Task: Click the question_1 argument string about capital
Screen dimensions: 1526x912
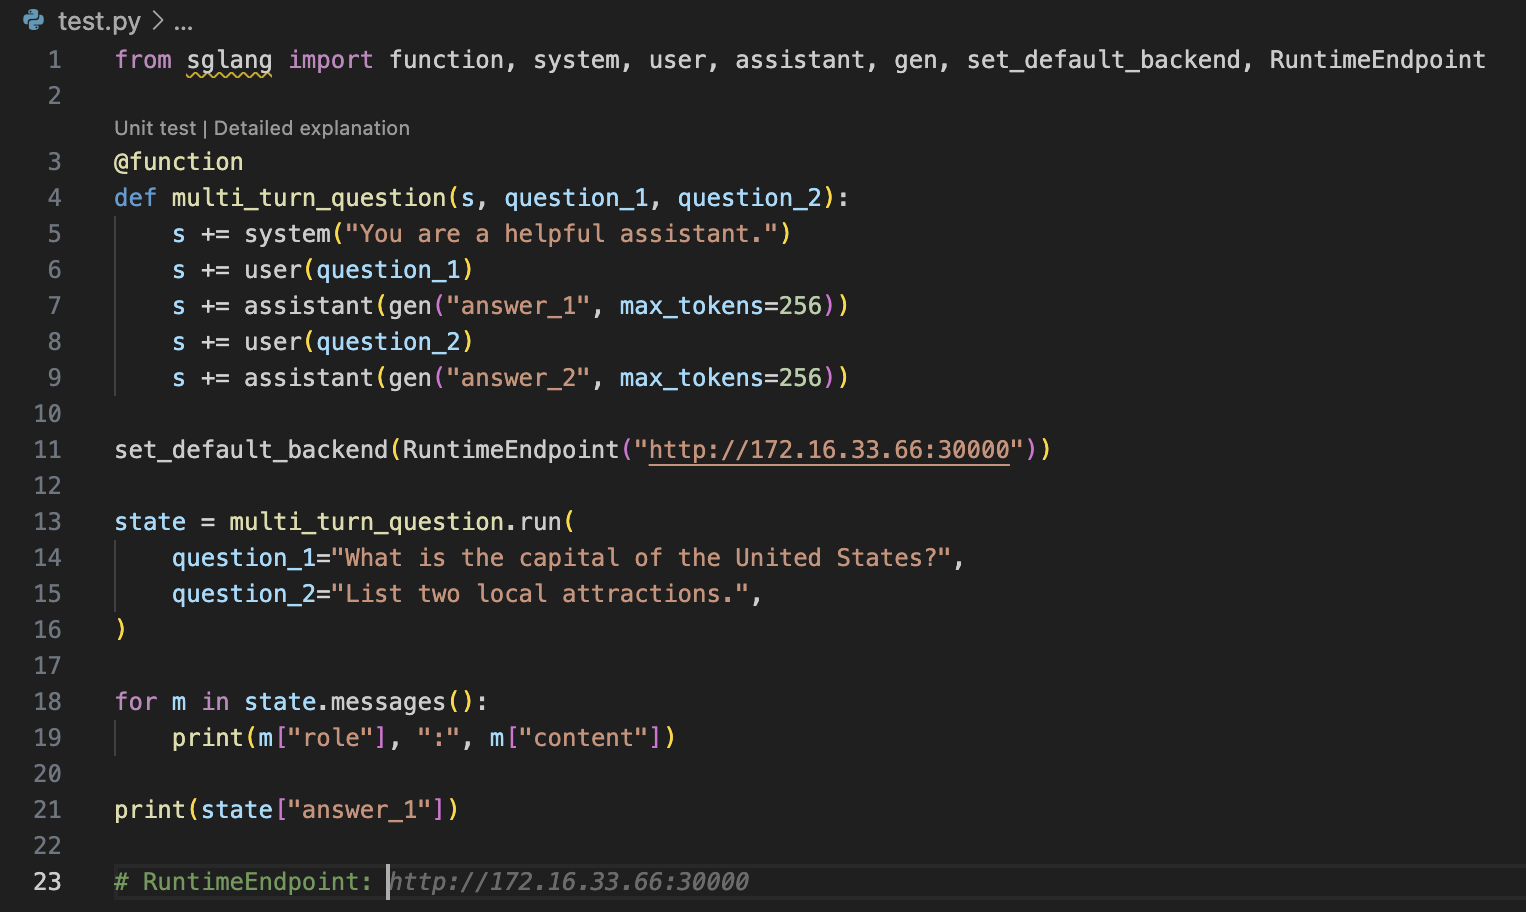Action: (640, 558)
